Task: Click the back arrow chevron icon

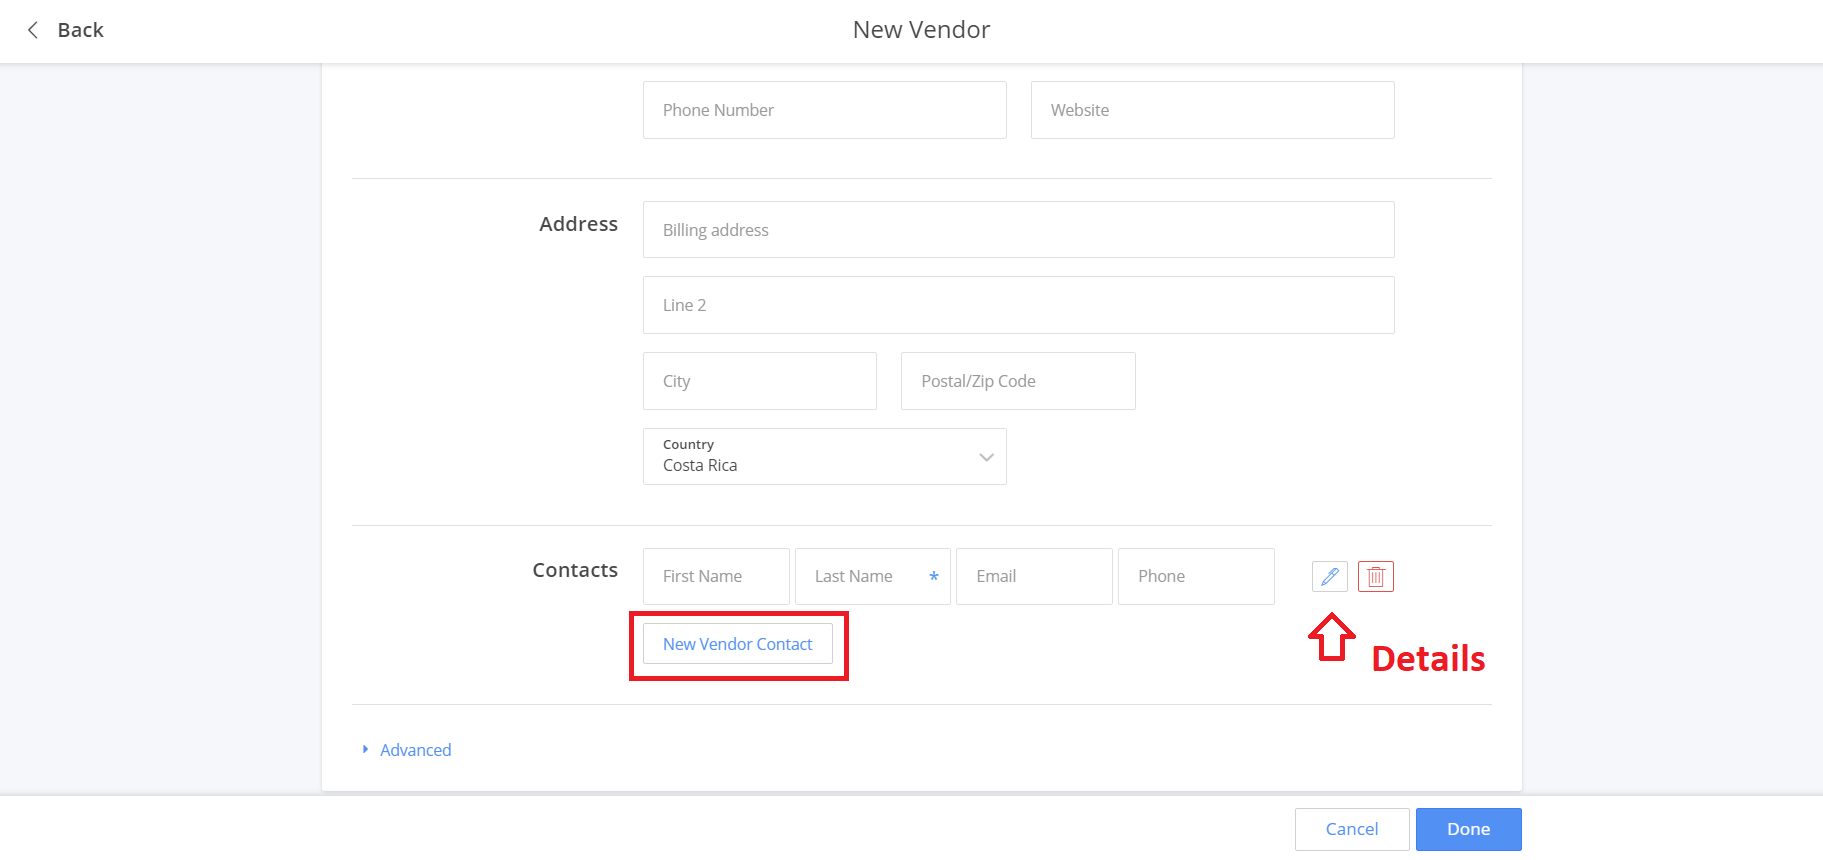Action: (x=33, y=30)
